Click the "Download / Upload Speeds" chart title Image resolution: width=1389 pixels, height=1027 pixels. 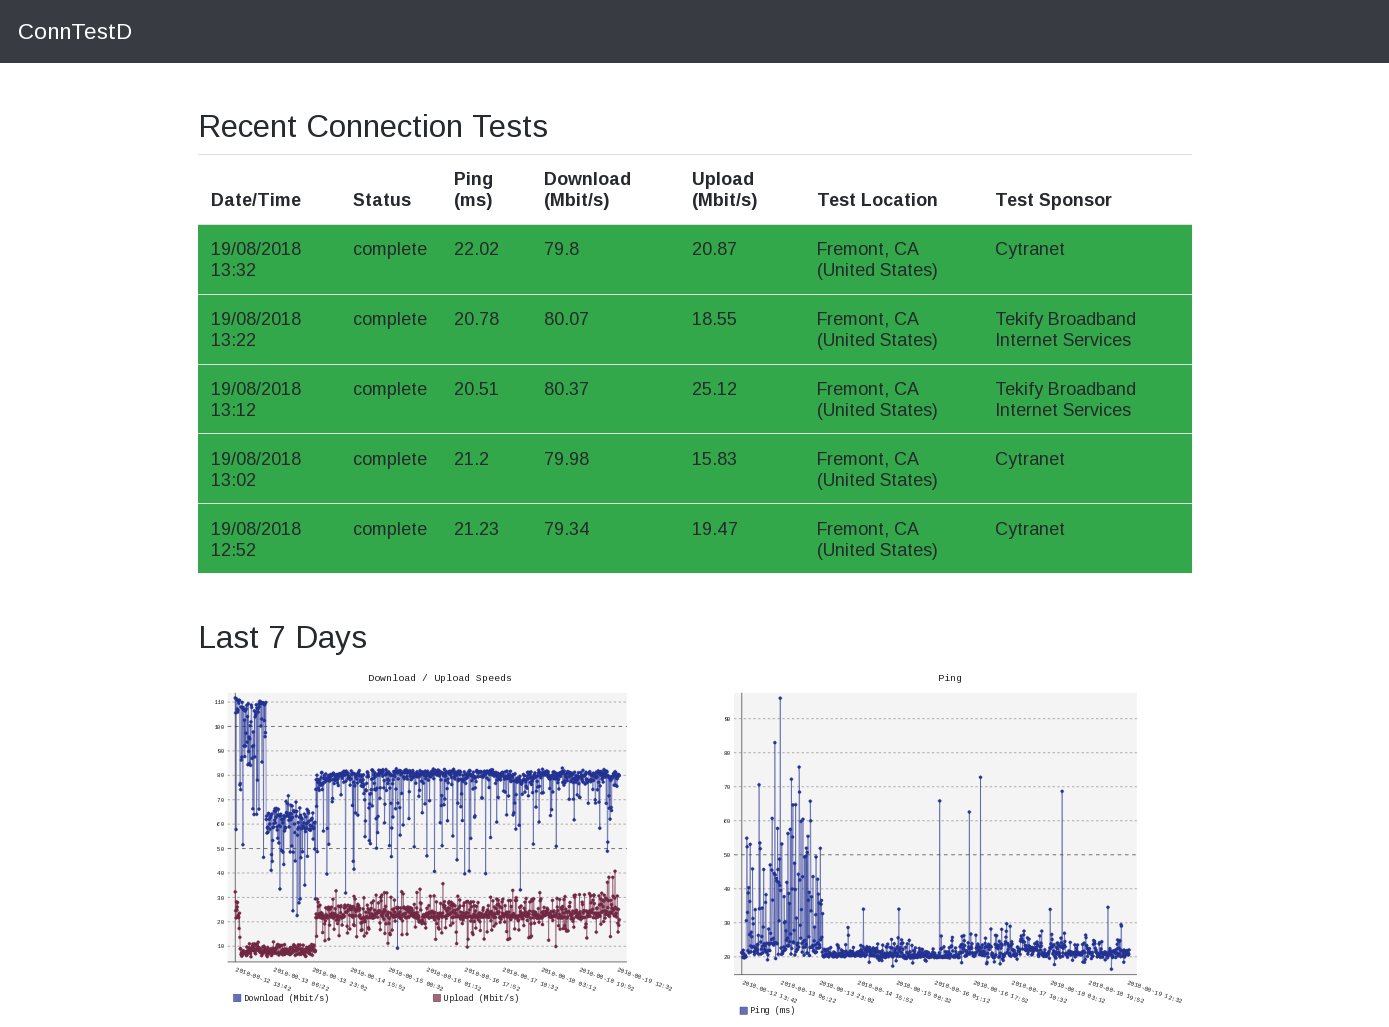(x=440, y=678)
